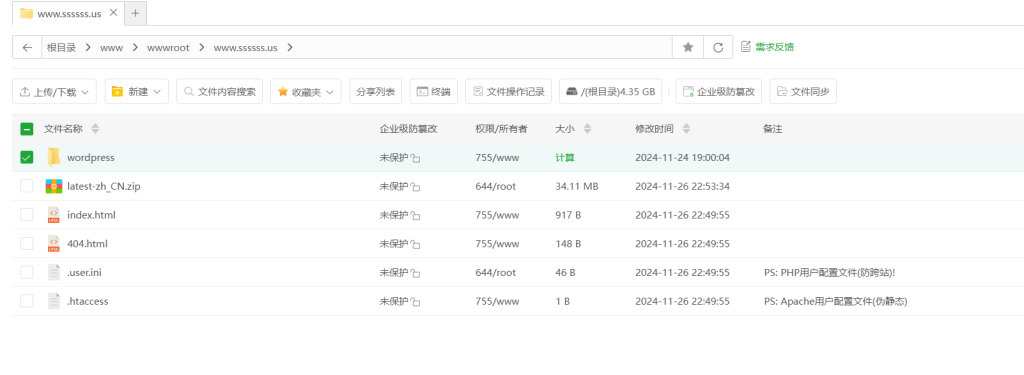The image size is (1024, 375).
Task: Toggle protection lock for .htaccess row
Action: coord(415,302)
